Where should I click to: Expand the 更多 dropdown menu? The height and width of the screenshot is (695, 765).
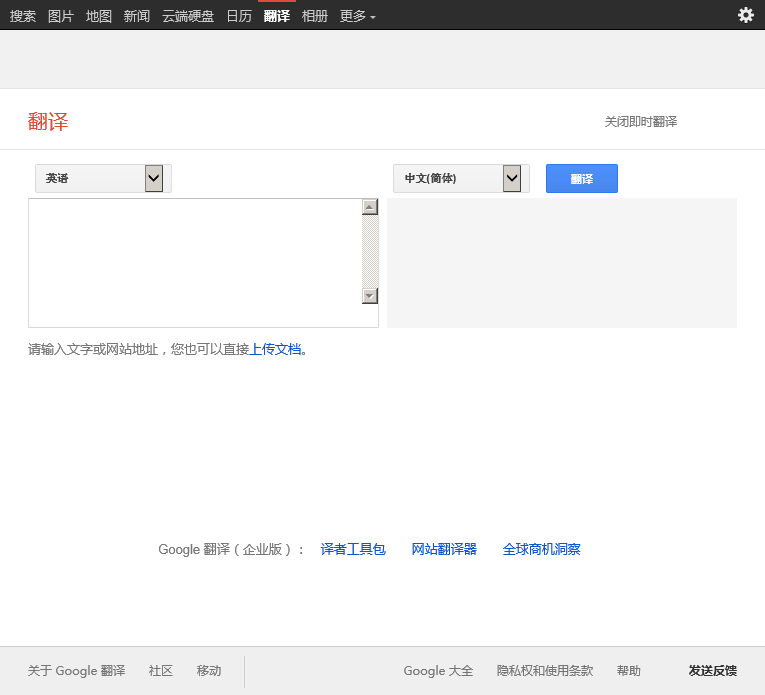[358, 16]
